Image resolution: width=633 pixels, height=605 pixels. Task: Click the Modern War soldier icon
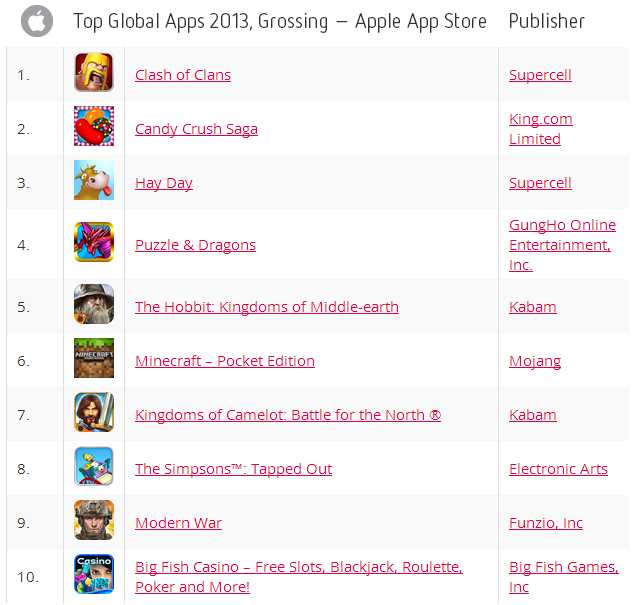pyautogui.click(x=94, y=520)
